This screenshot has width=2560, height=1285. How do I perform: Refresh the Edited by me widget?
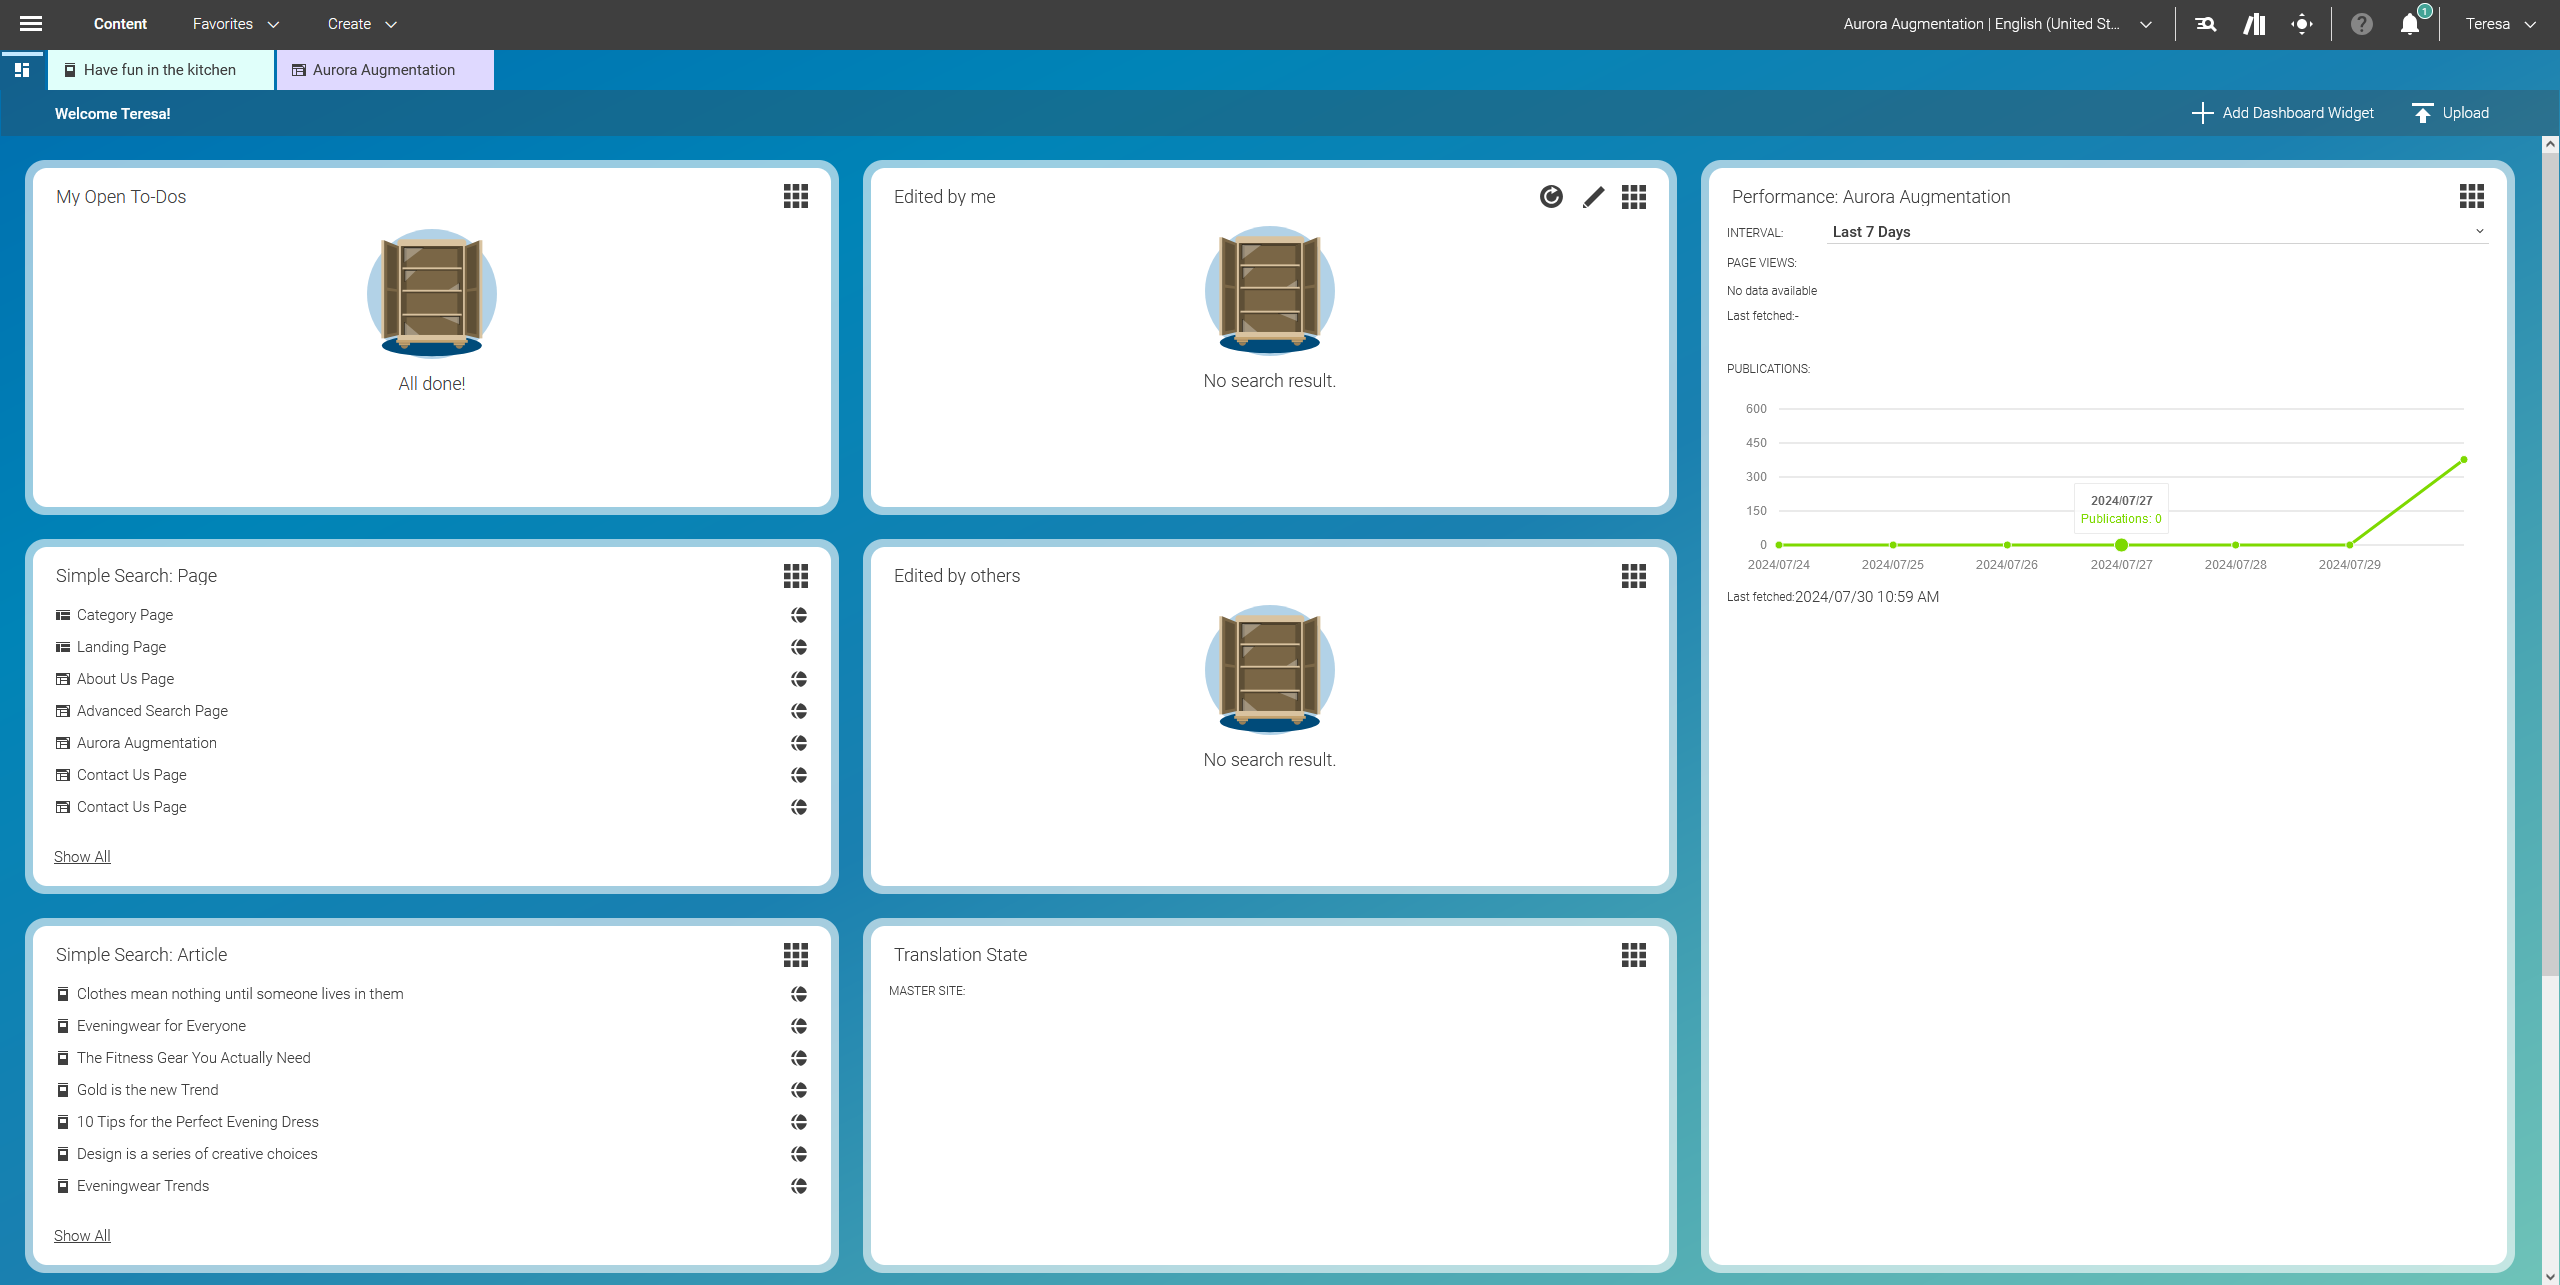pos(1550,197)
